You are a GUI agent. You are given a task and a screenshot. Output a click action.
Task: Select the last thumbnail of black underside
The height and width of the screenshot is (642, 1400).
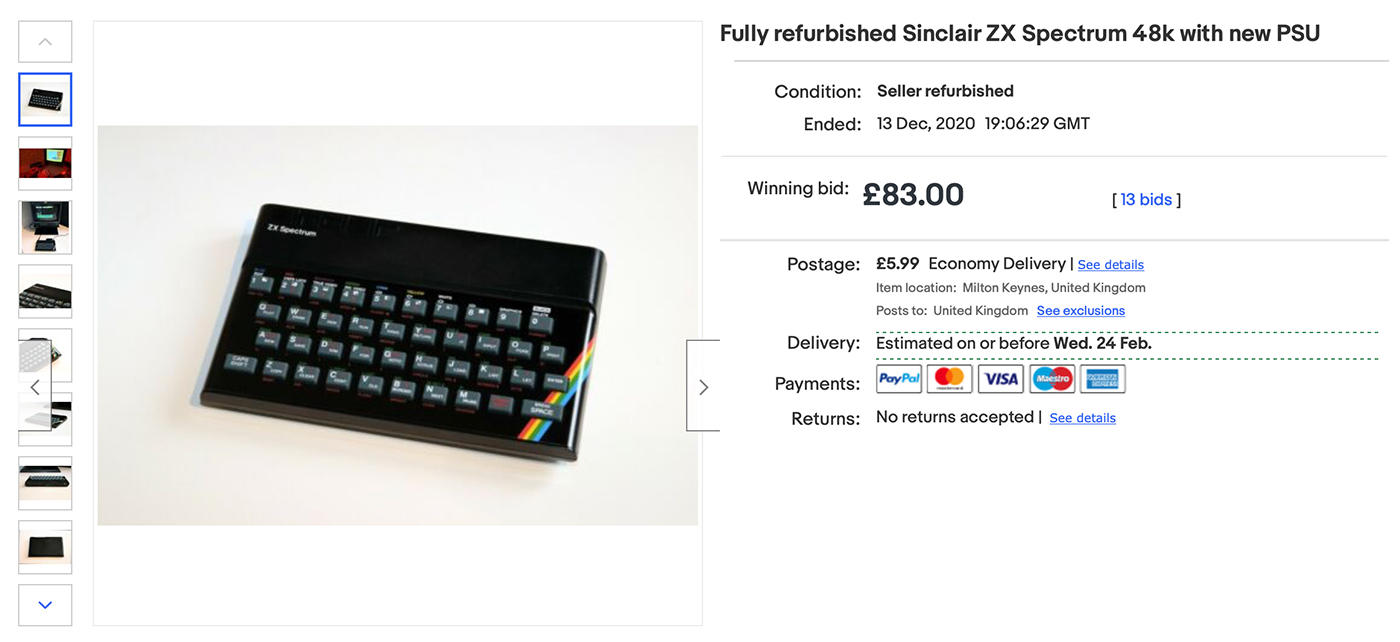pos(45,547)
